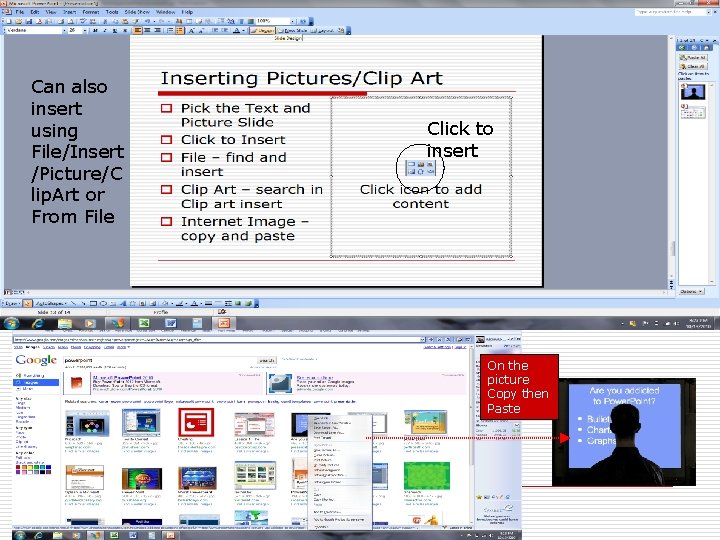Click the Decrease Font Size icon
The width and height of the screenshot is (720, 540).
pyautogui.click(x=201, y=30)
